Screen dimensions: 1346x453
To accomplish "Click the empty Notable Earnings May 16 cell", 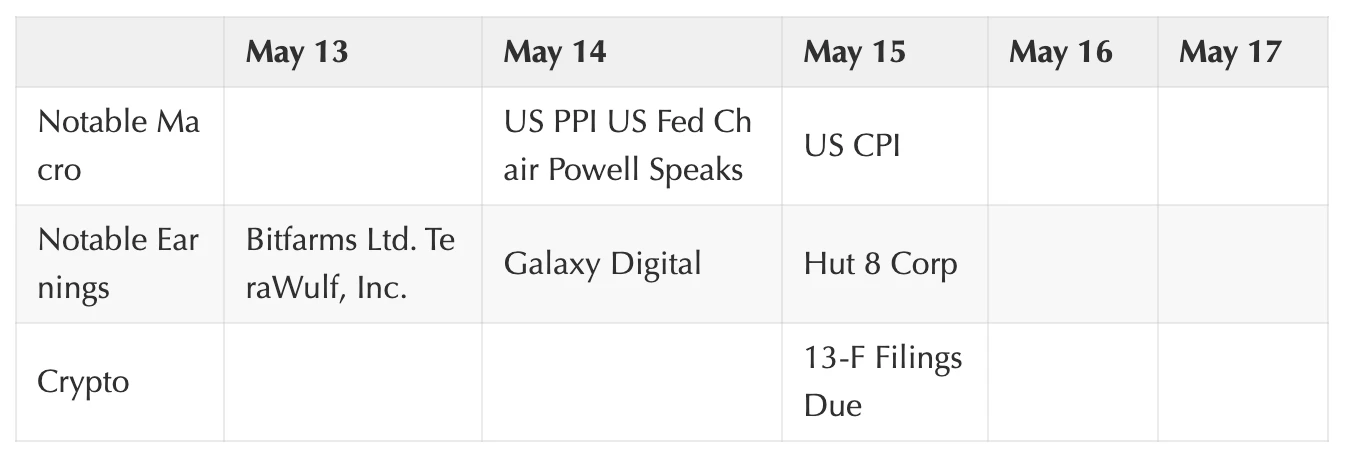I will click(1072, 264).
